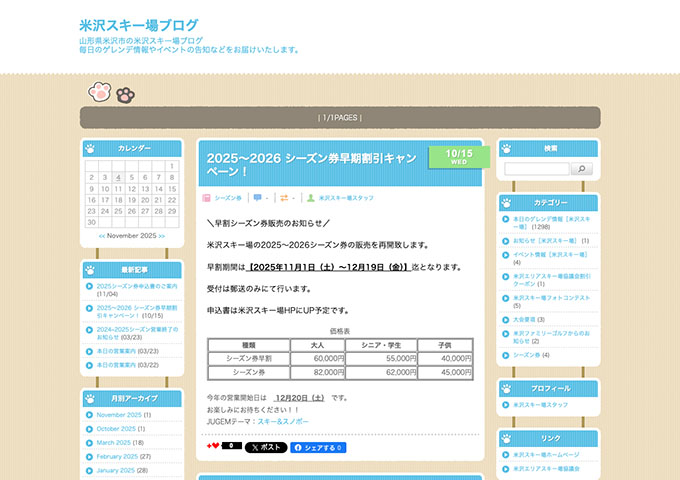Click the 82,000円 price cell
The height and width of the screenshot is (480, 680).
tap(317, 372)
